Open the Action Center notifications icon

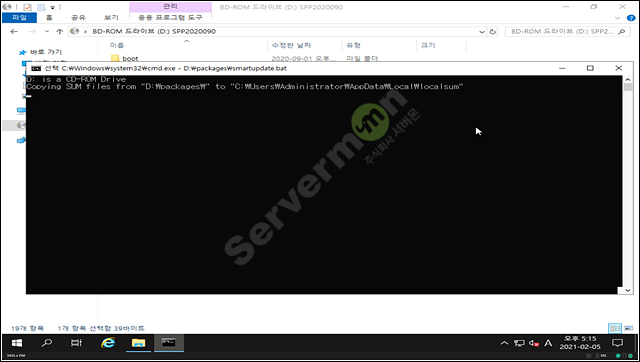618,343
